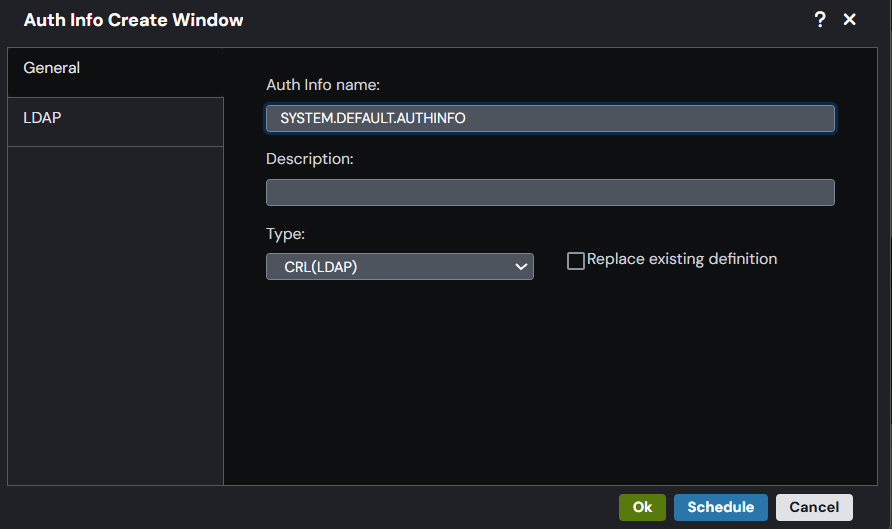Close the Auth Info Create Window
The height and width of the screenshot is (529, 892).
tap(849, 19)
